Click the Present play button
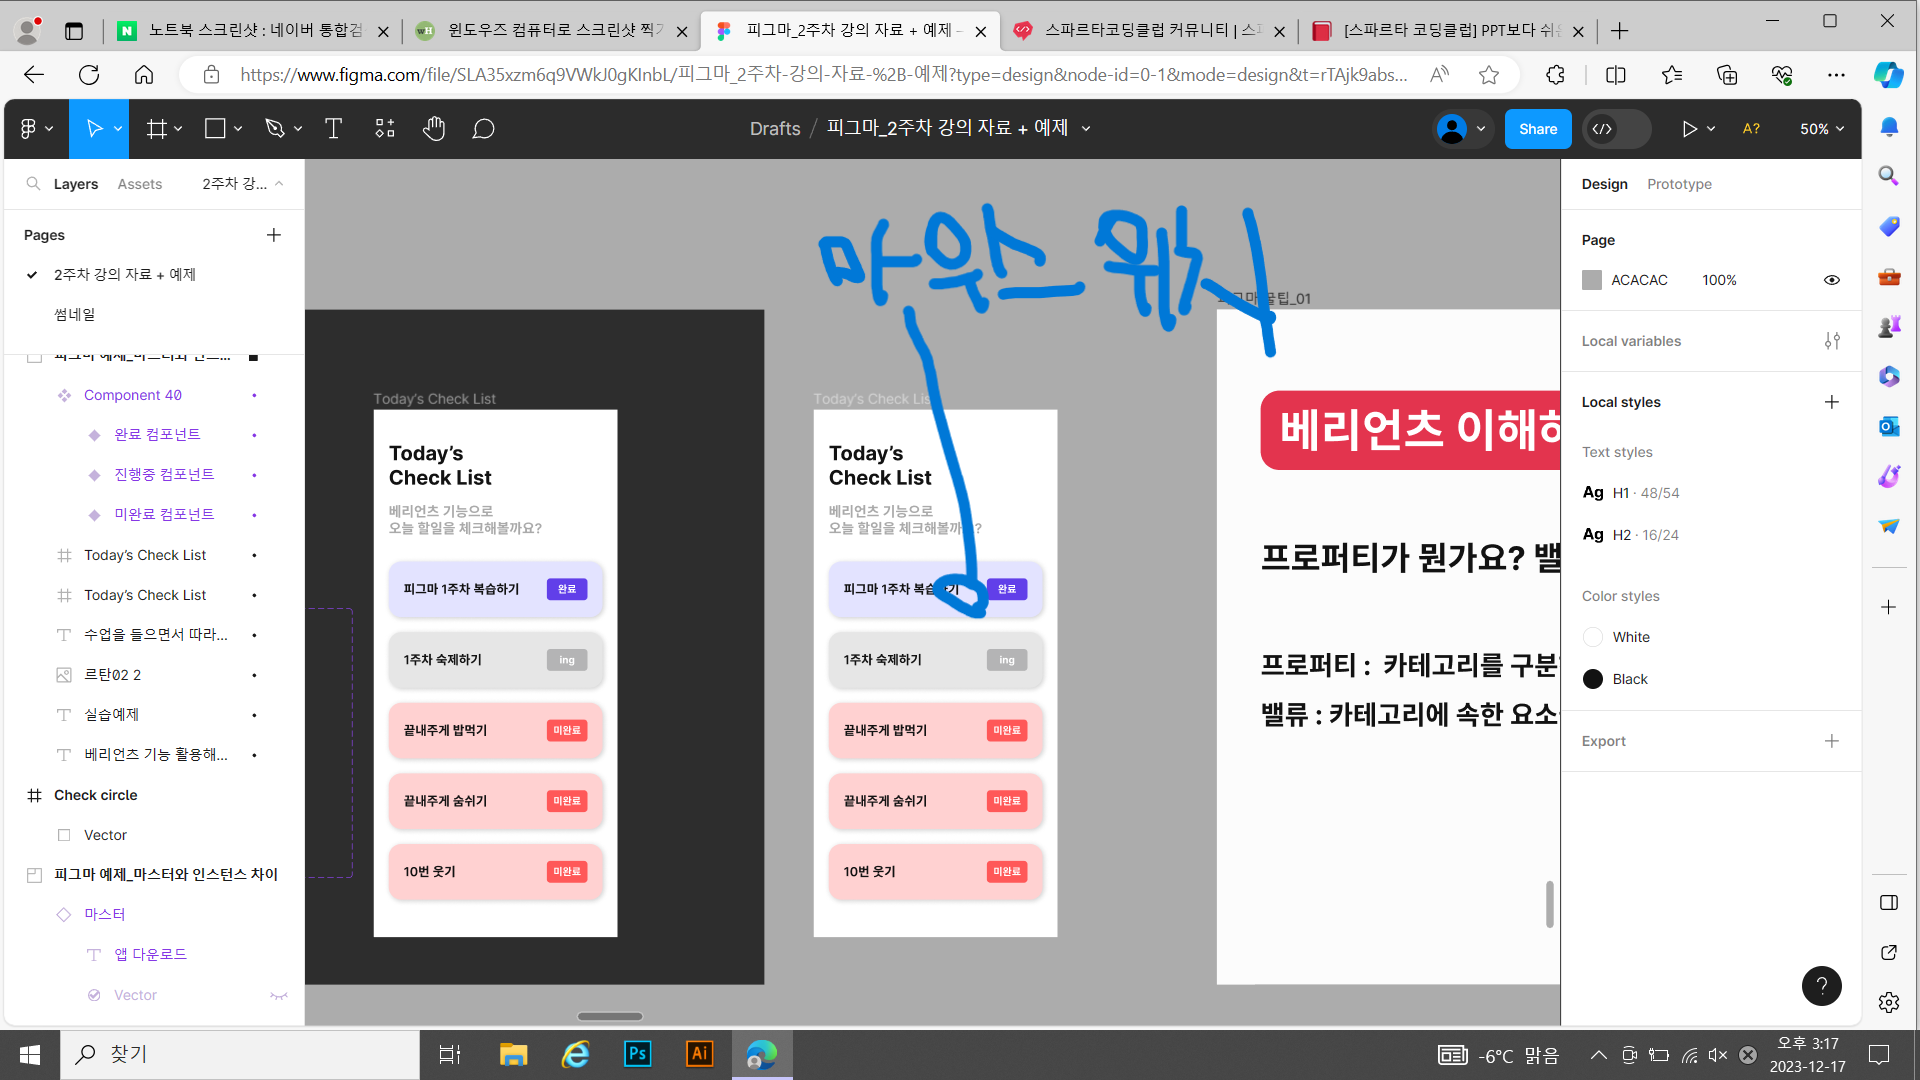 (x=1689, y=129)
